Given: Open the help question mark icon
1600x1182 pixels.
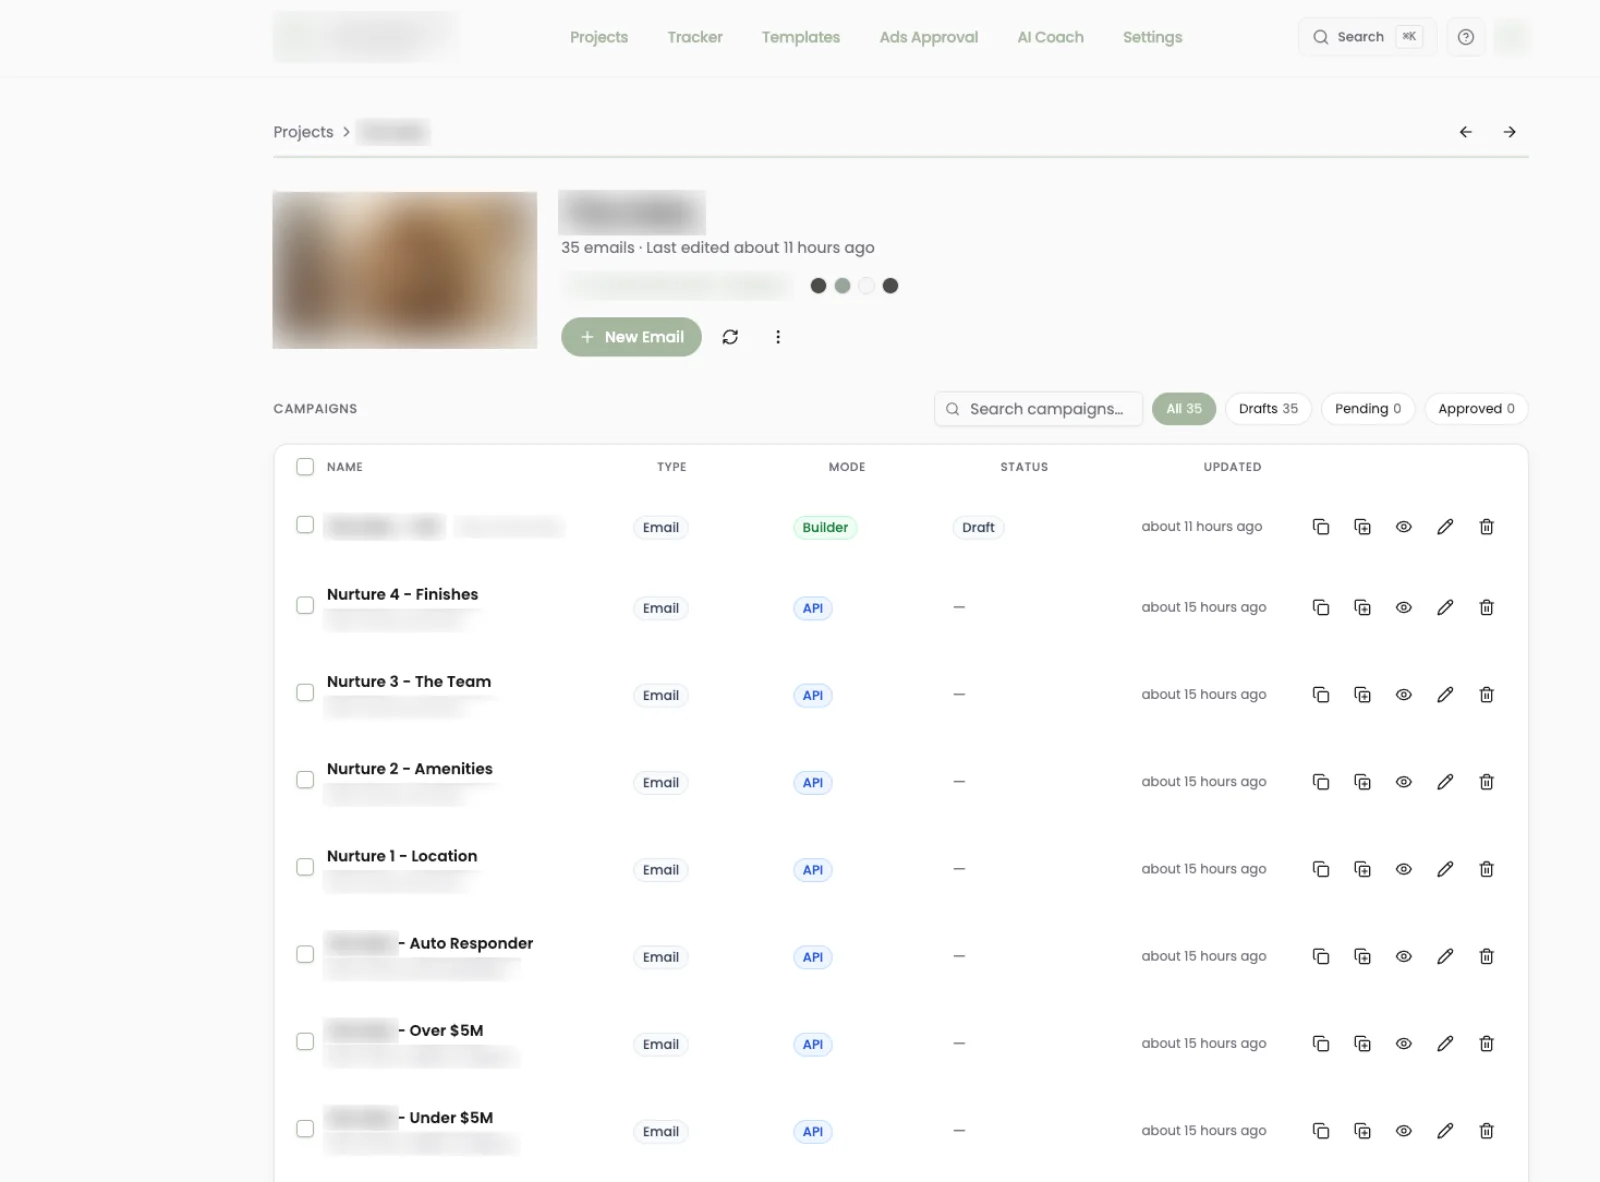Looking at the screenshot, I should point(1466,37).
